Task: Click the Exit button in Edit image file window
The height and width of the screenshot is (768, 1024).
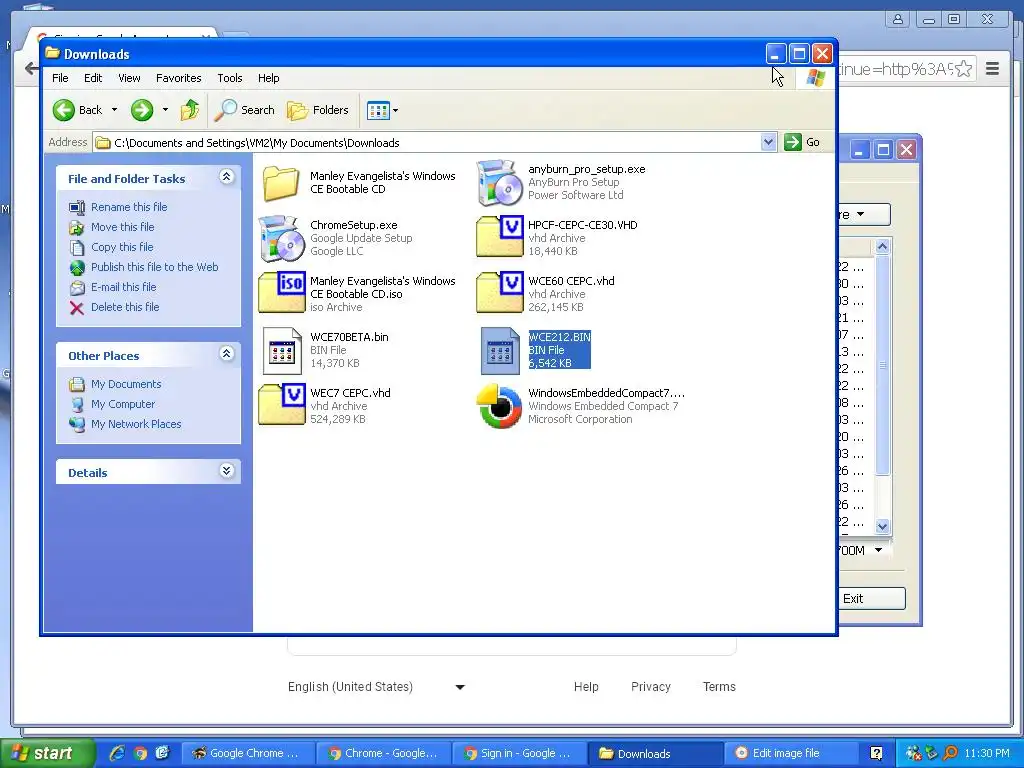Action: pos(872,598)
